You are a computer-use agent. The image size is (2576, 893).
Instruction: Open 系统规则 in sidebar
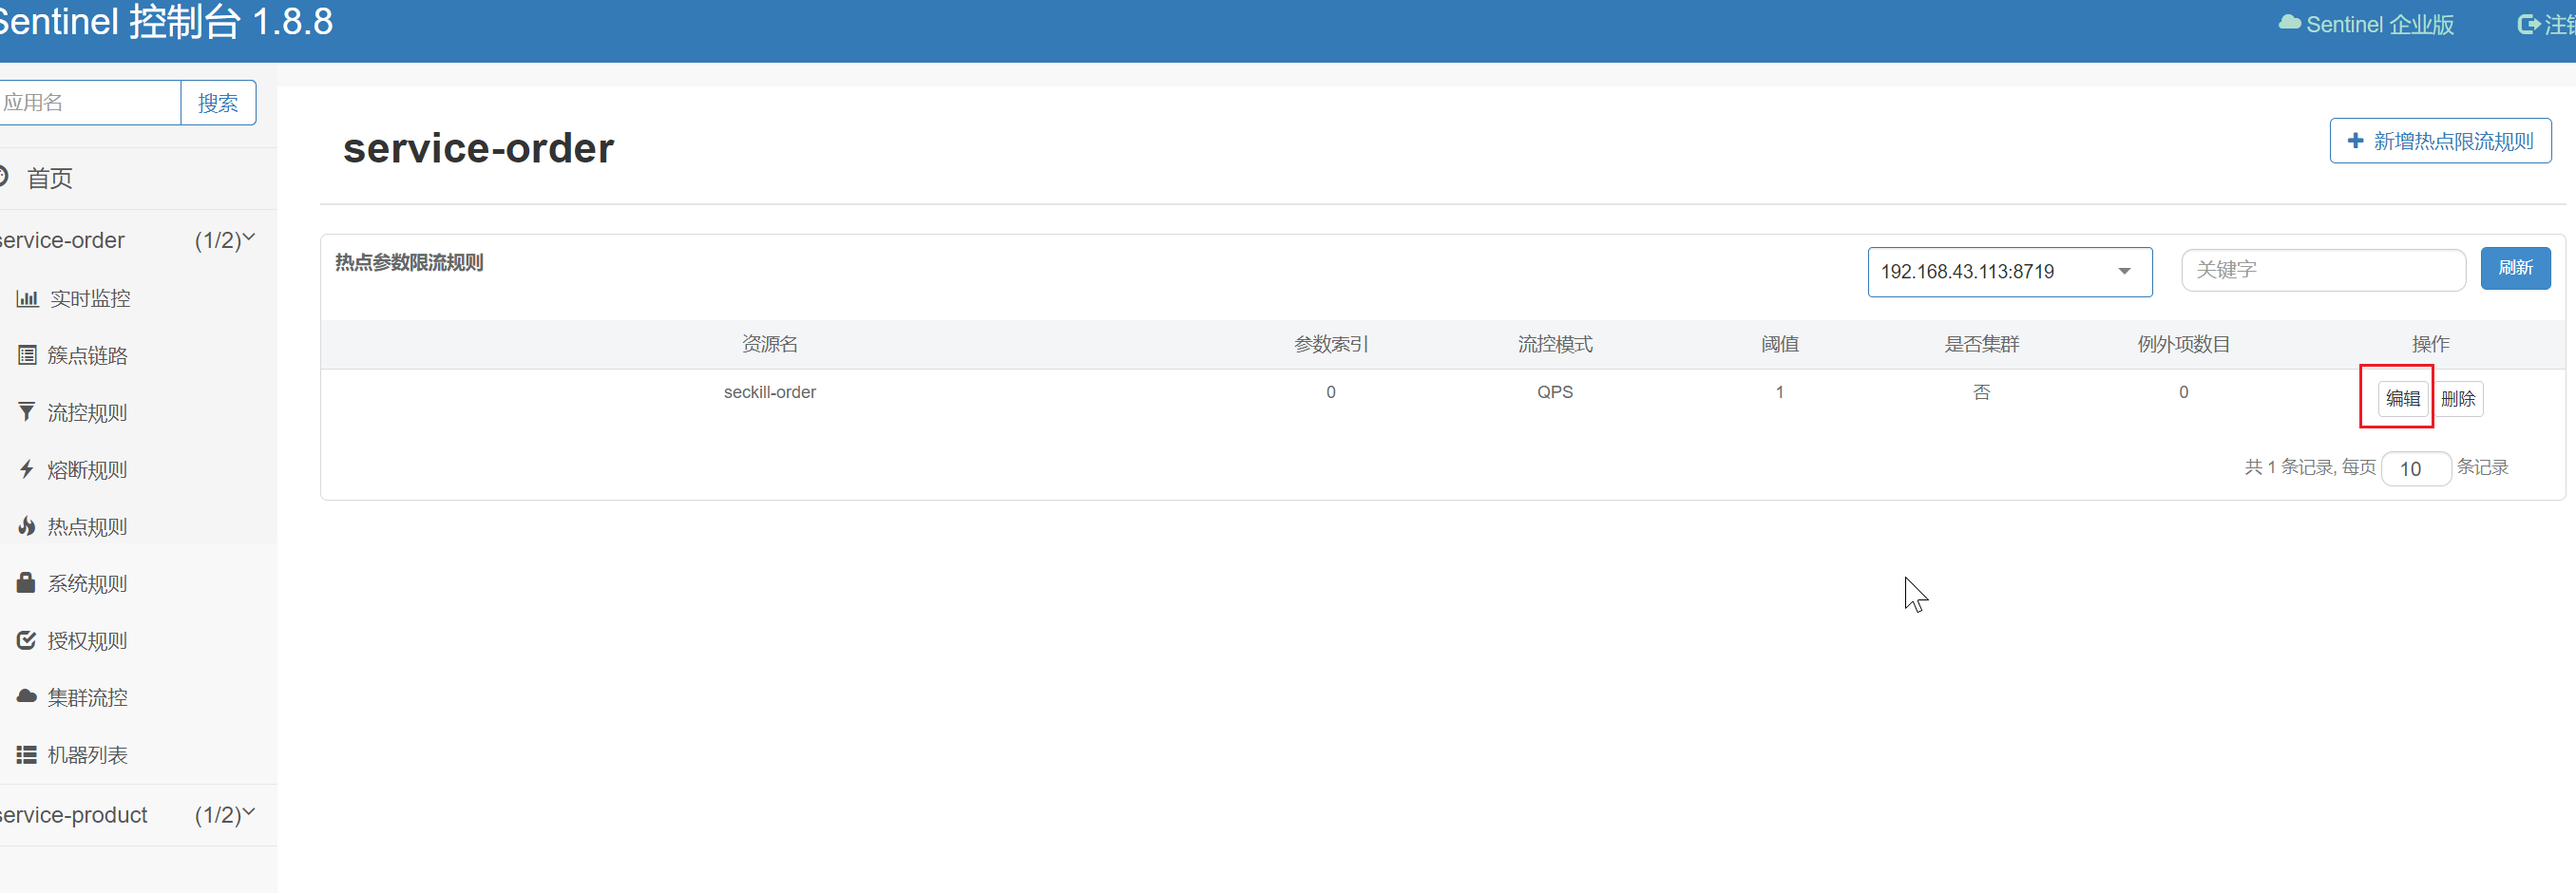pyautogui.click(x=87, y=583)
